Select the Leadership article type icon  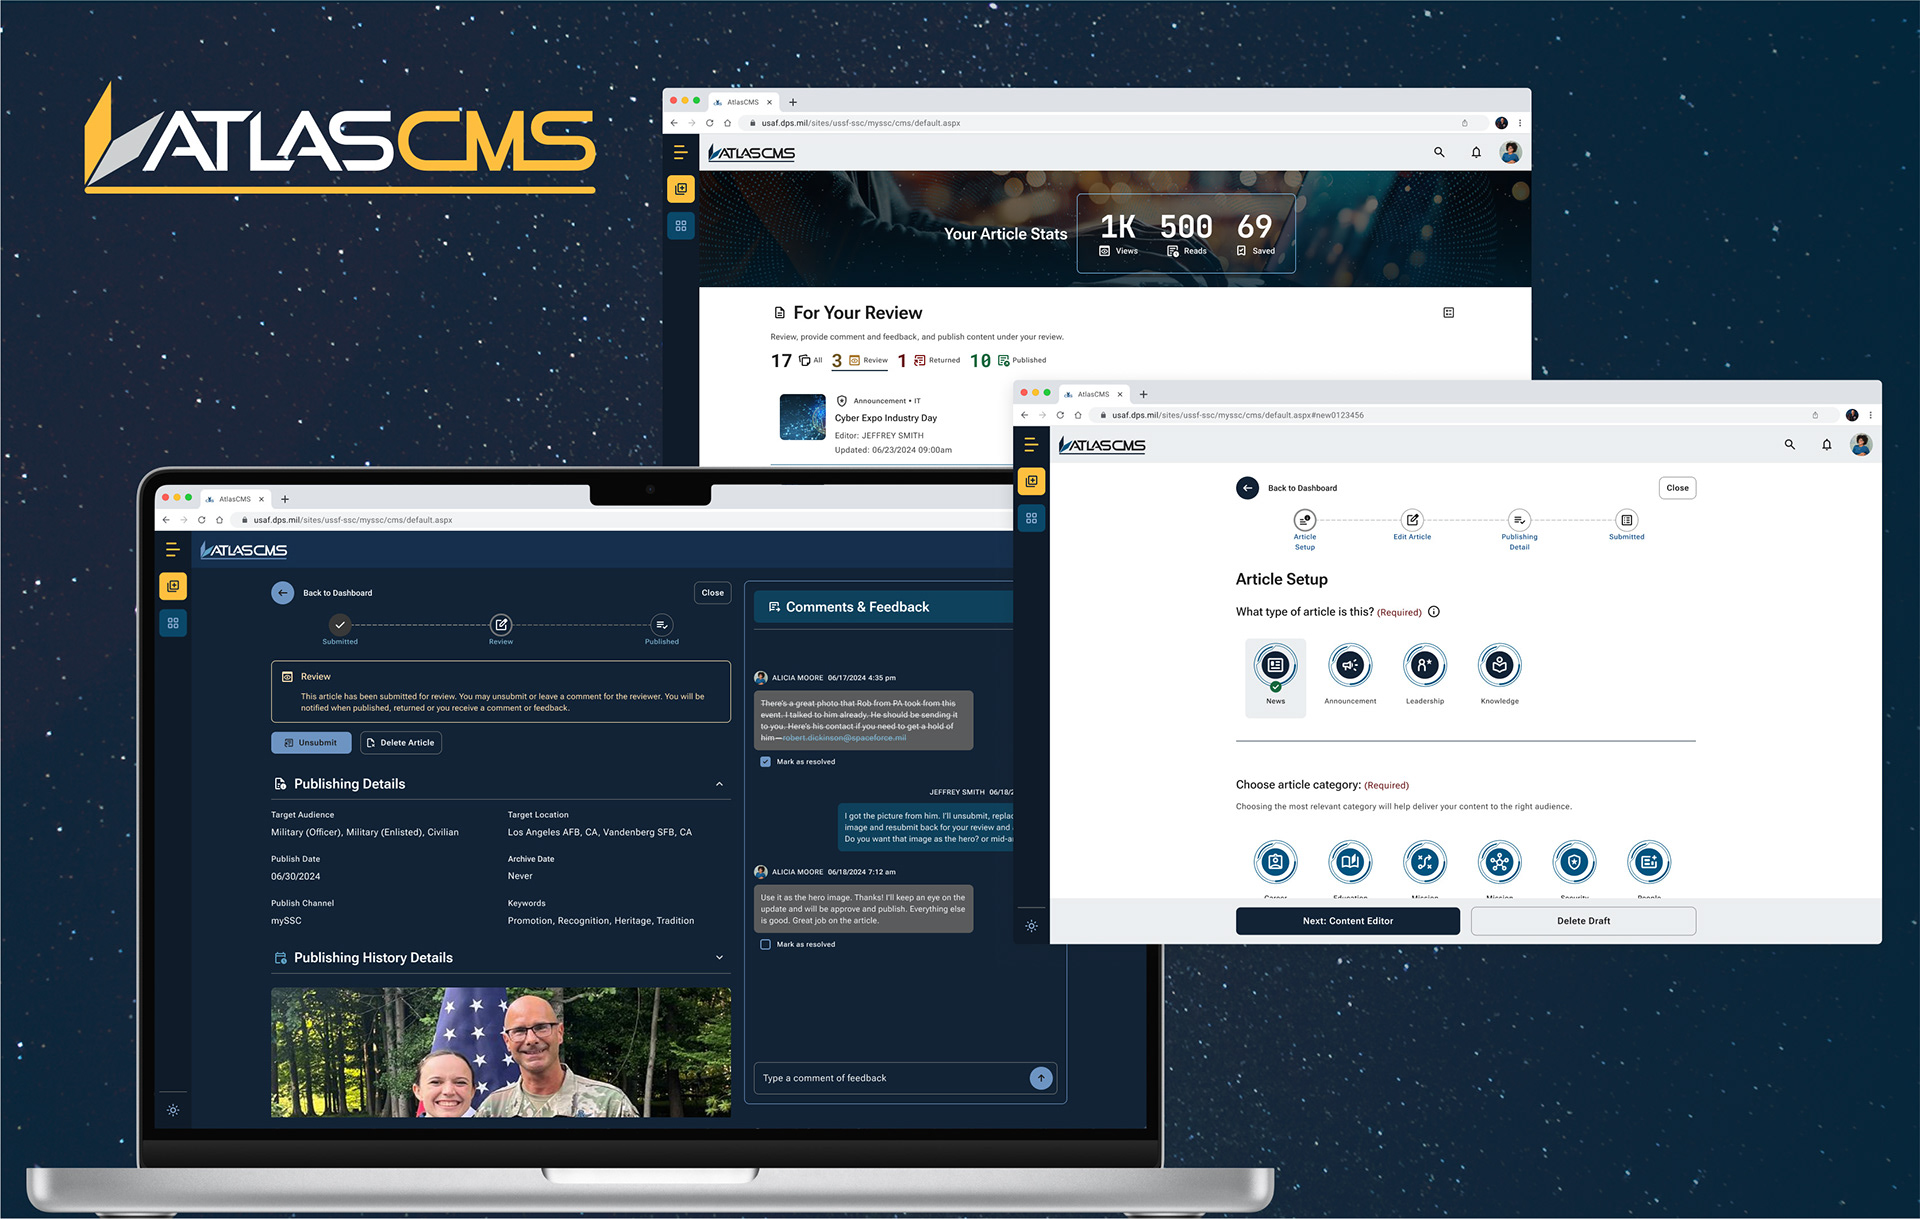click(1425, 665)
